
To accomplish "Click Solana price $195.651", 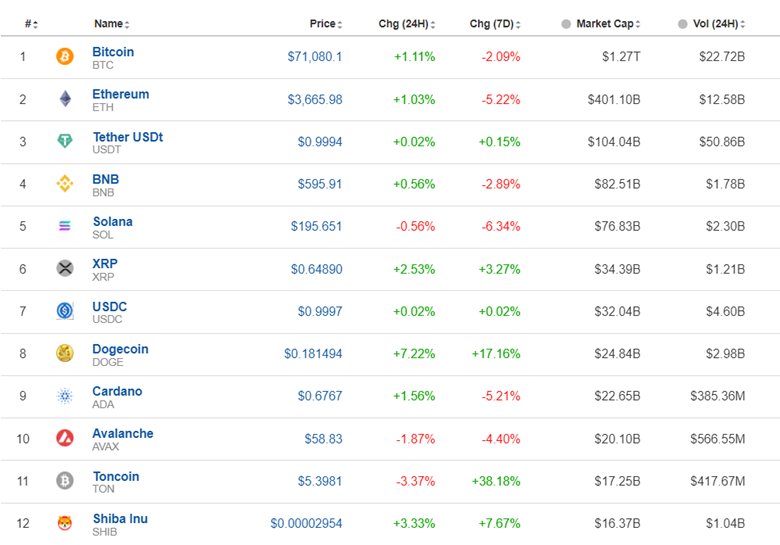I will [x=316, y=226].
